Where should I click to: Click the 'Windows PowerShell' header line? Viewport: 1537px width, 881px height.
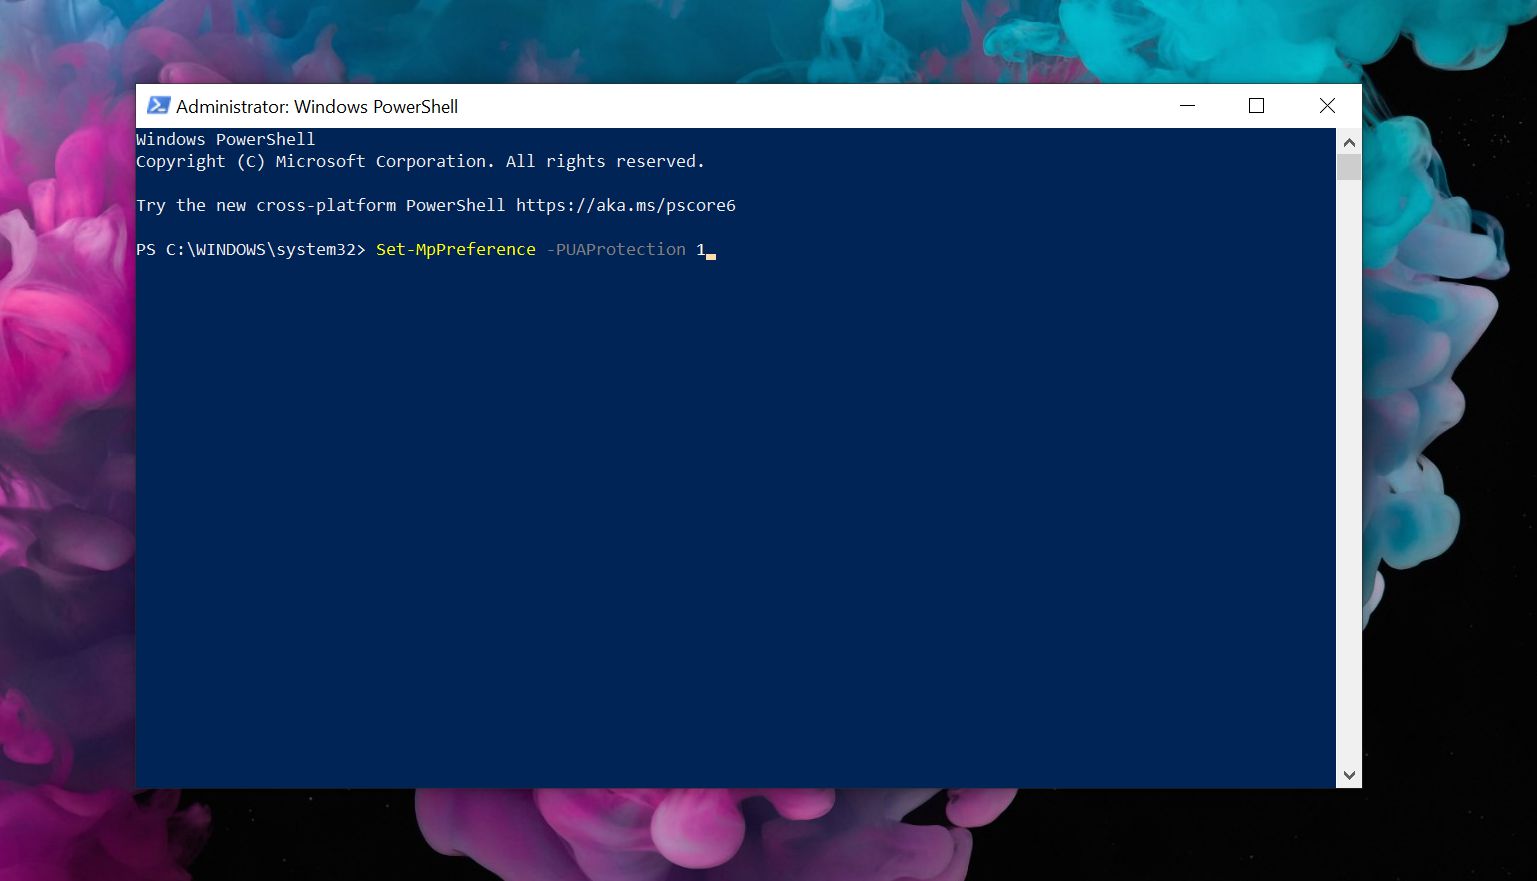pyautogui.click(x=226, y=139)
